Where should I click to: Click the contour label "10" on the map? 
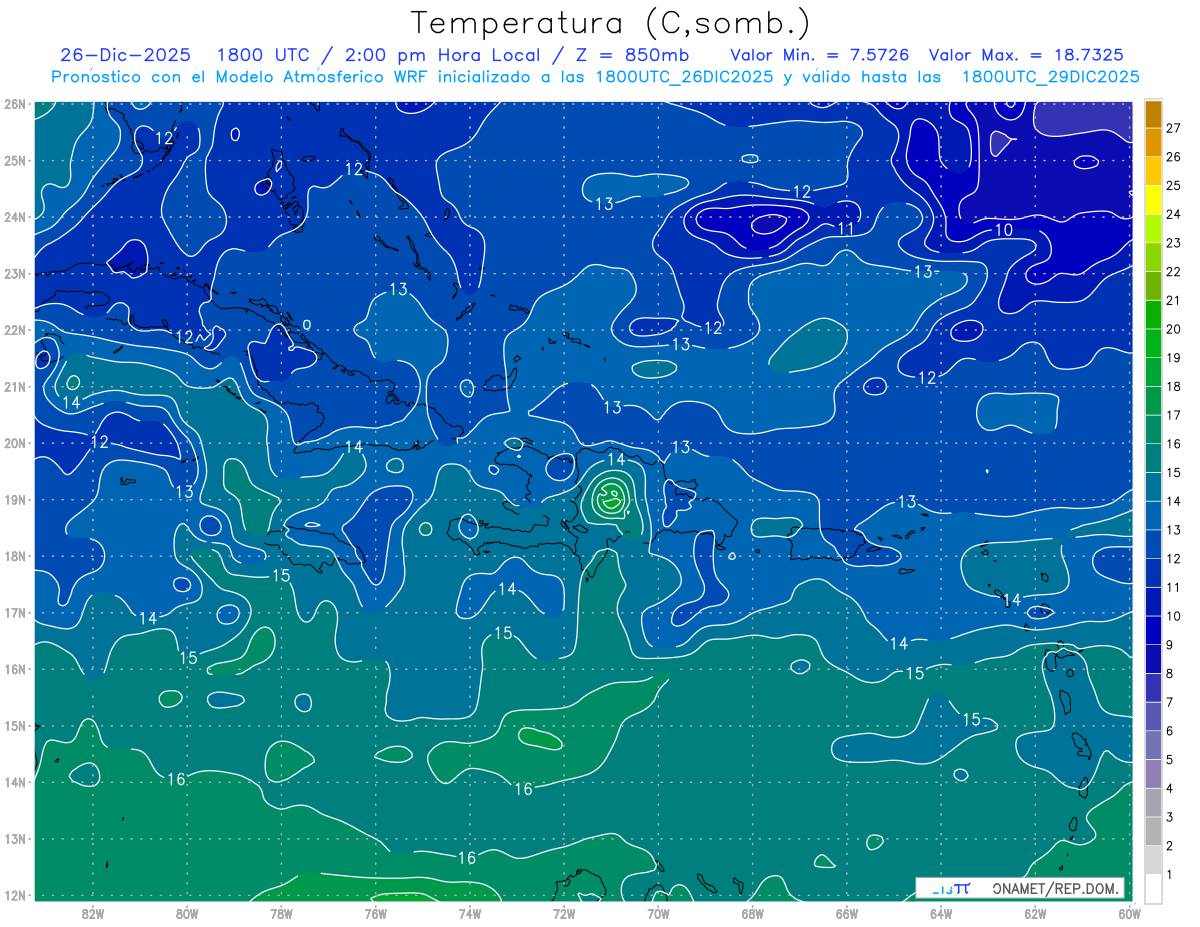pos(1004,230)
